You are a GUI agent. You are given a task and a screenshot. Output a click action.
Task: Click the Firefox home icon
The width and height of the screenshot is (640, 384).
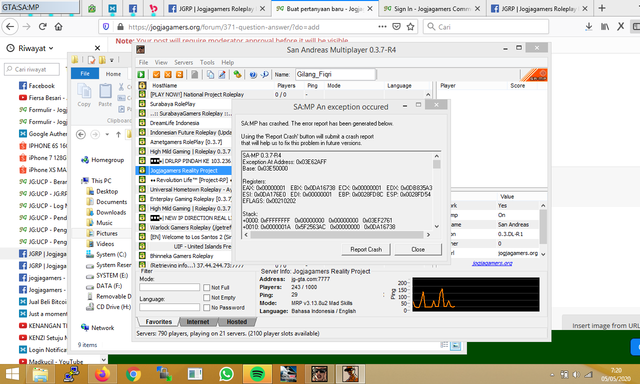coord(58,27)
